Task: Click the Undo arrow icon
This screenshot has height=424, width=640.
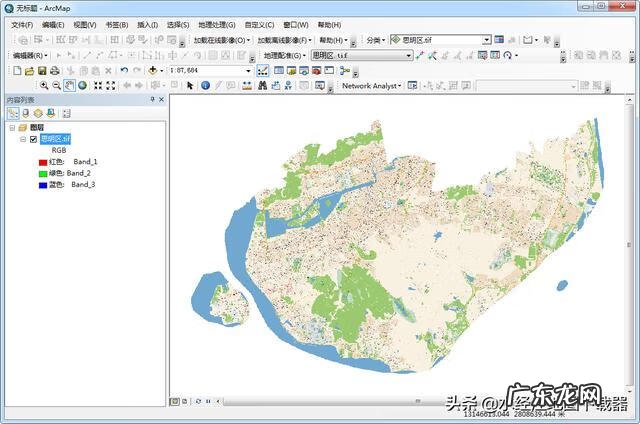Action: pos(123,71)
